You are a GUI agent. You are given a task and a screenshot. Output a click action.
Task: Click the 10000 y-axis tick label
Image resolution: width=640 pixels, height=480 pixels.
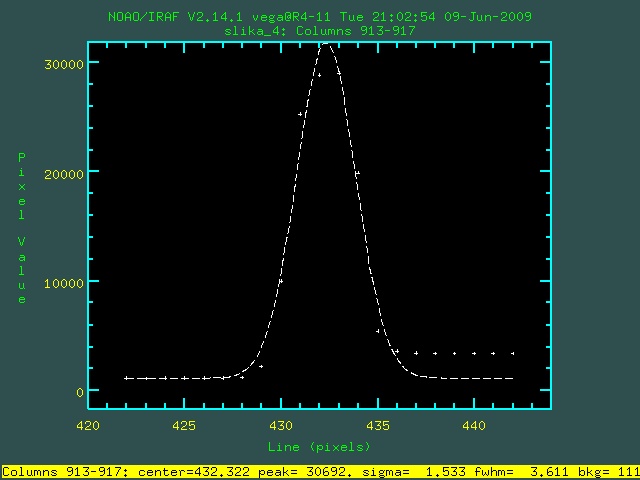pyautogui.click(x=64, y=283)
